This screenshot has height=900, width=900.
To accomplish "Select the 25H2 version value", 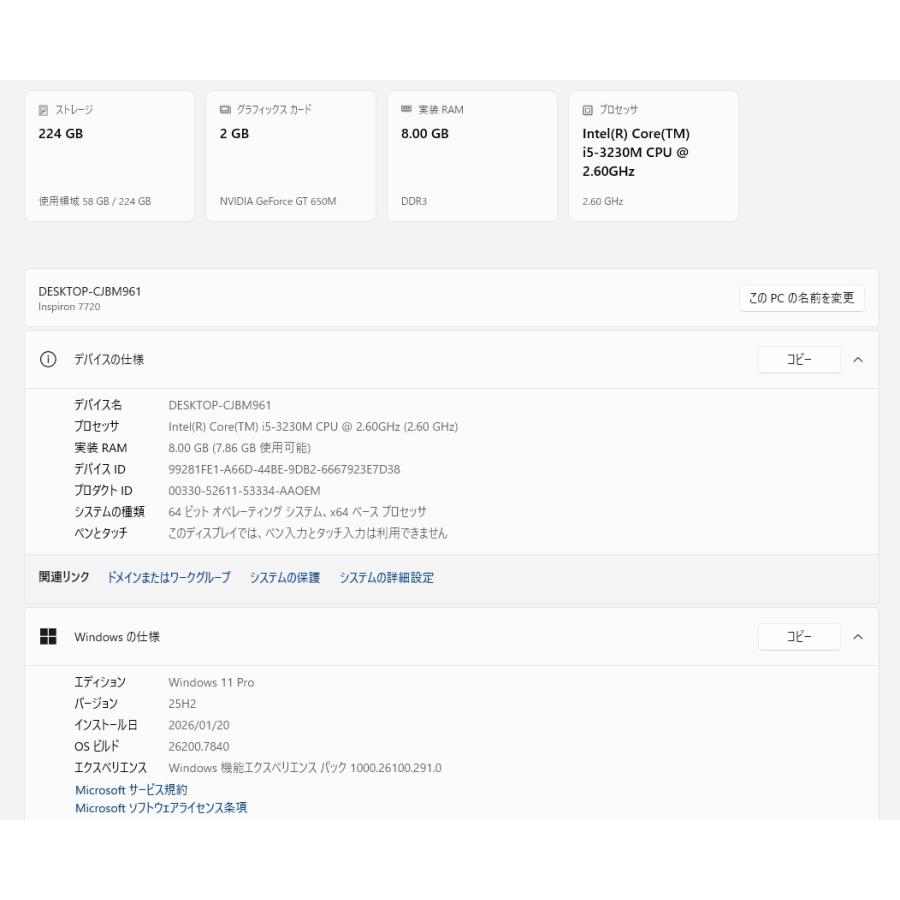I will 182,704.
